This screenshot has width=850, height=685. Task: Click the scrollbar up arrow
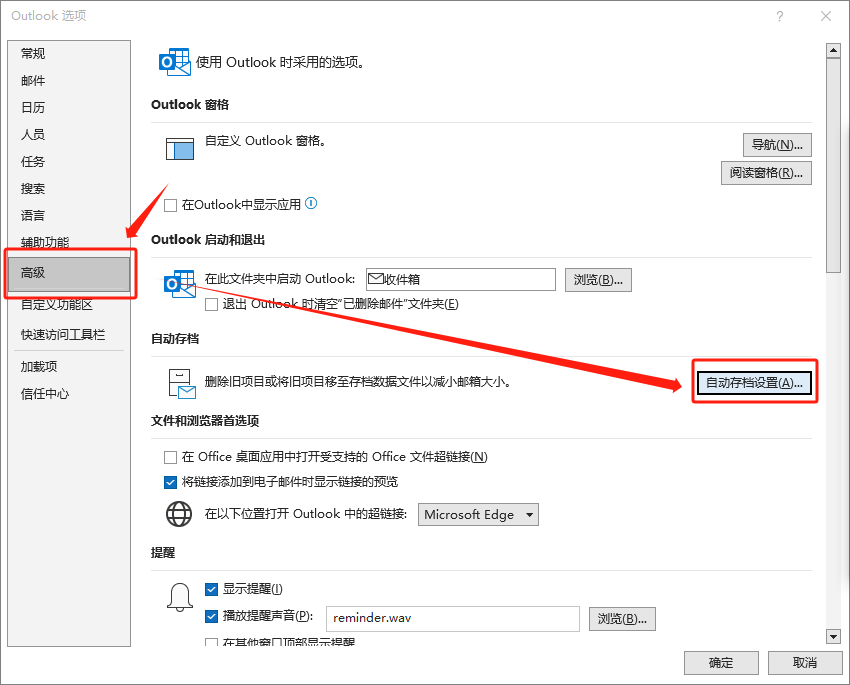coord(833,50)
